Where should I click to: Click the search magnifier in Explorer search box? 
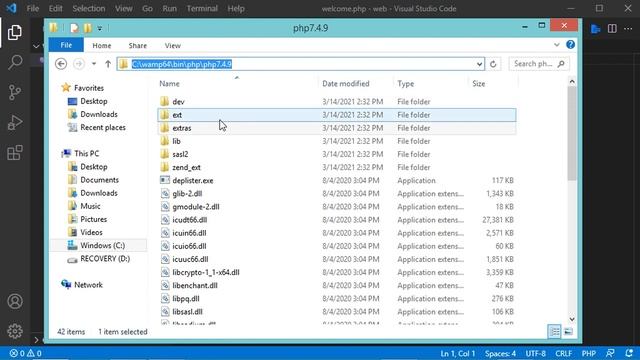(x=561, y=64)
